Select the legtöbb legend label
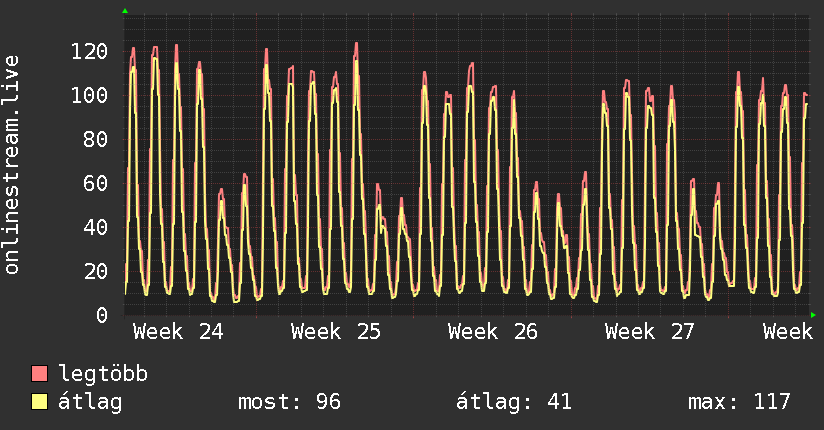 (x=103, y=374)
